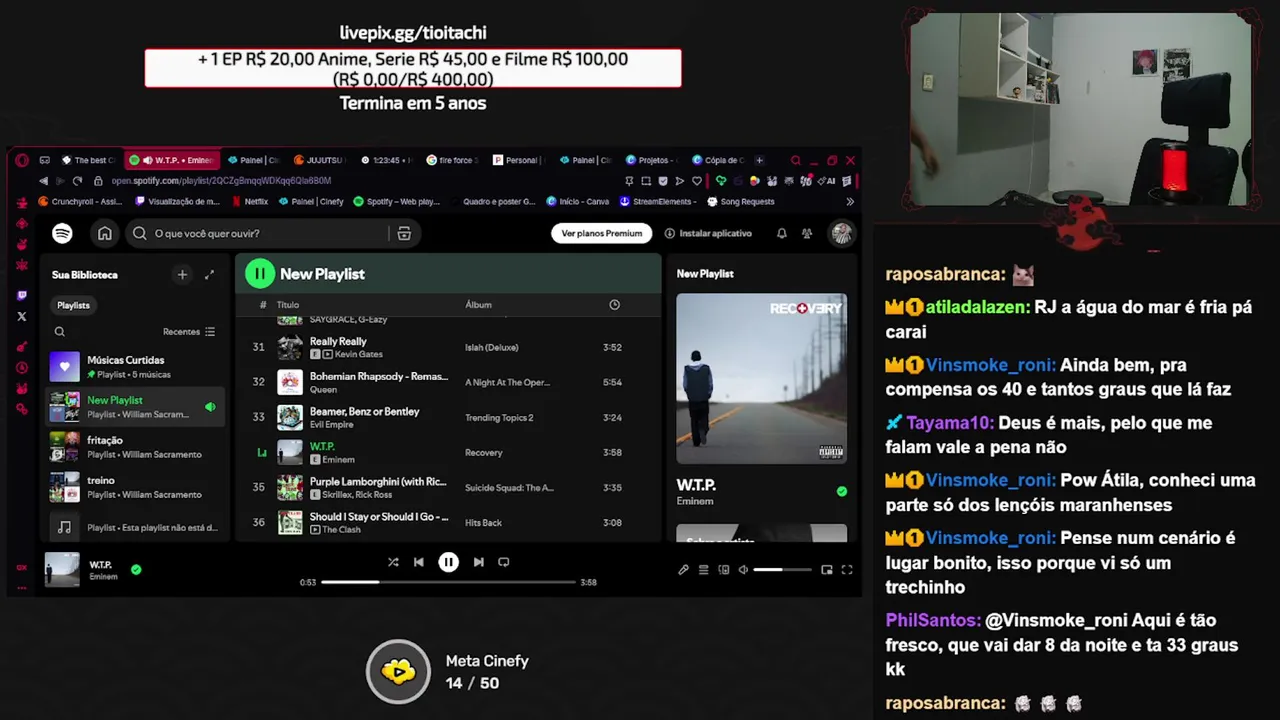Open Crunchyroll bookmark

coord(79,201)
